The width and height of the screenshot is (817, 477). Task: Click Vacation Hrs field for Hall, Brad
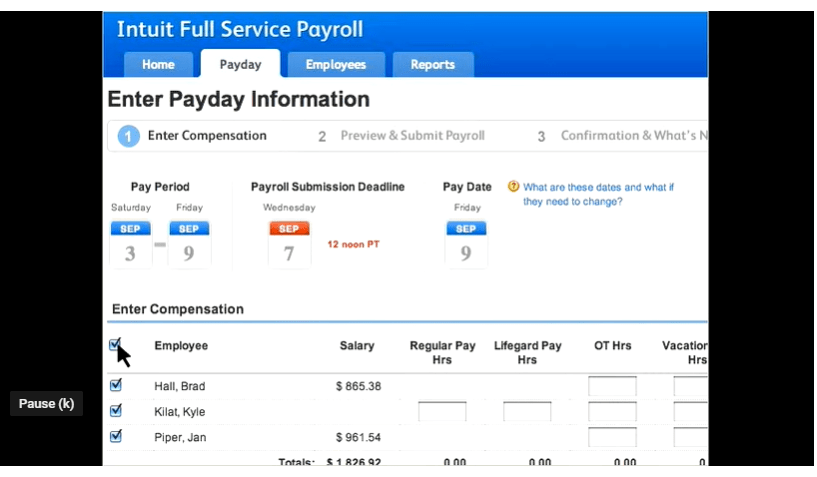[690, 386]
